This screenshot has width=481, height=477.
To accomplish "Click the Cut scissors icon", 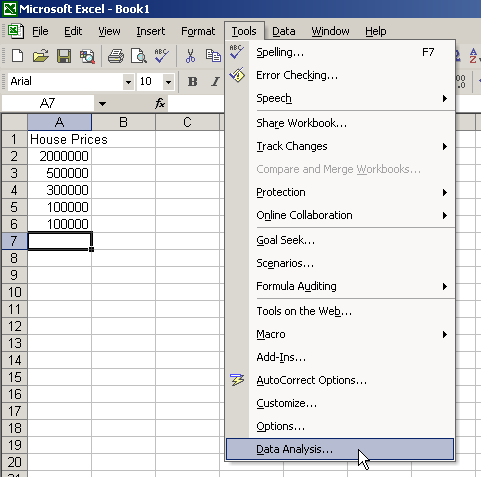I will (190, 56).
